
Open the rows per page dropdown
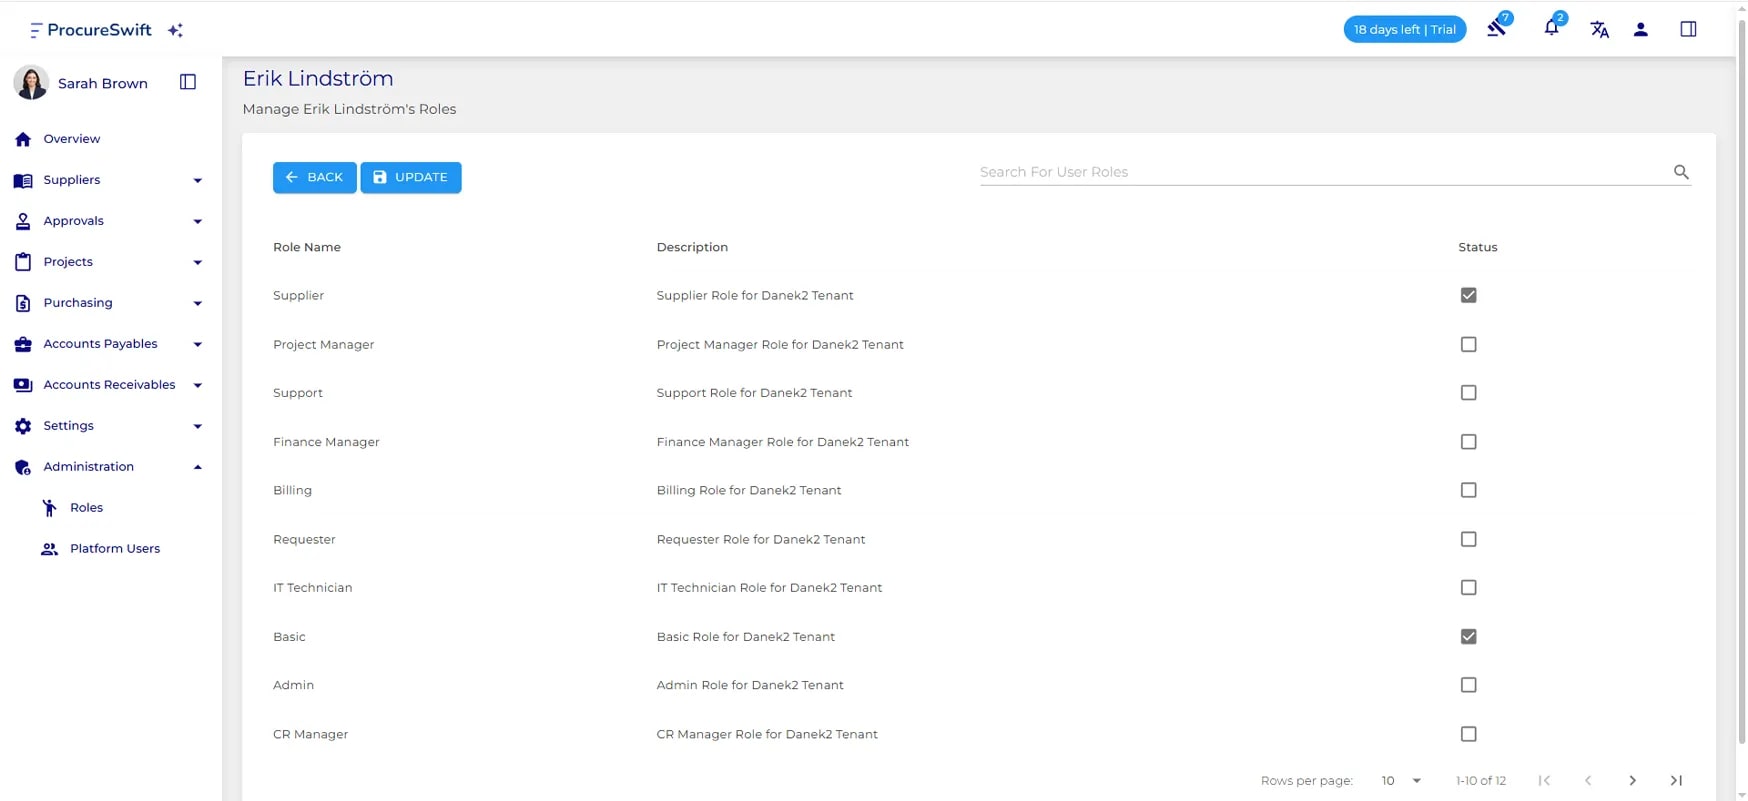click(1401, 780)
